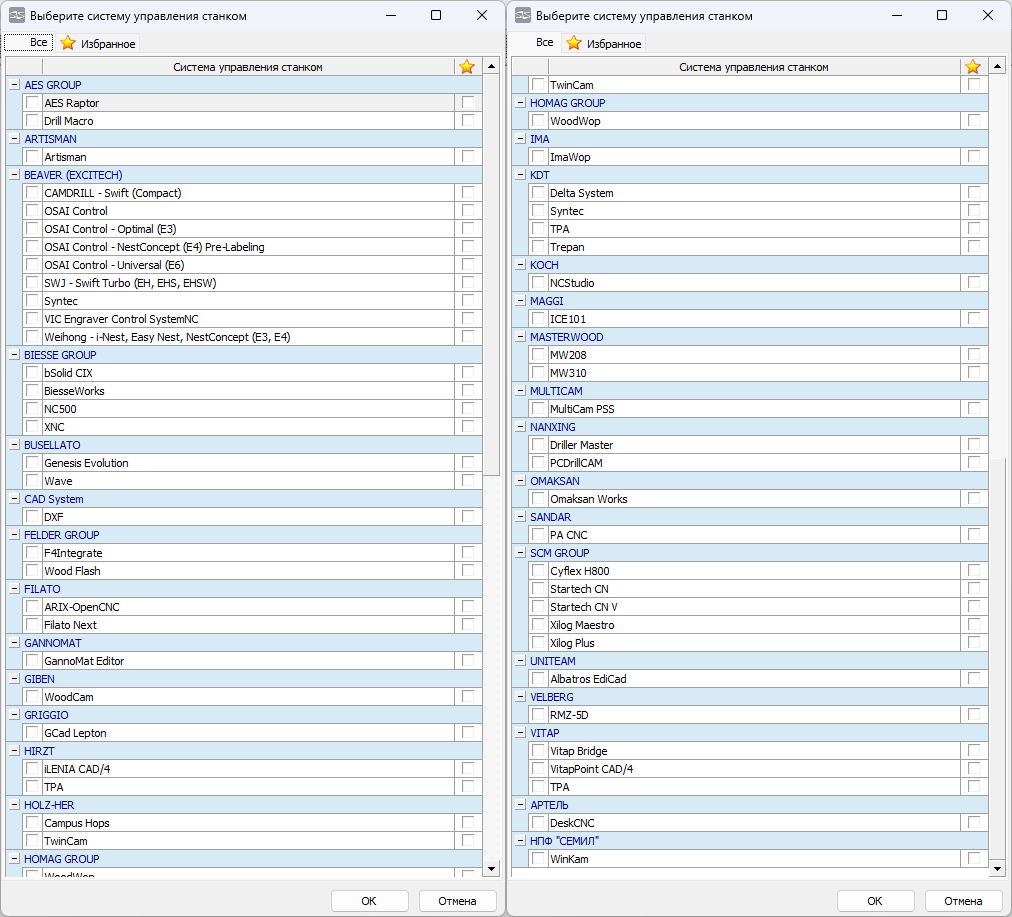Tick the Xilog Maestro checkbox
1012x917 pixels.
pyautogui.click(x=539, y=625)
